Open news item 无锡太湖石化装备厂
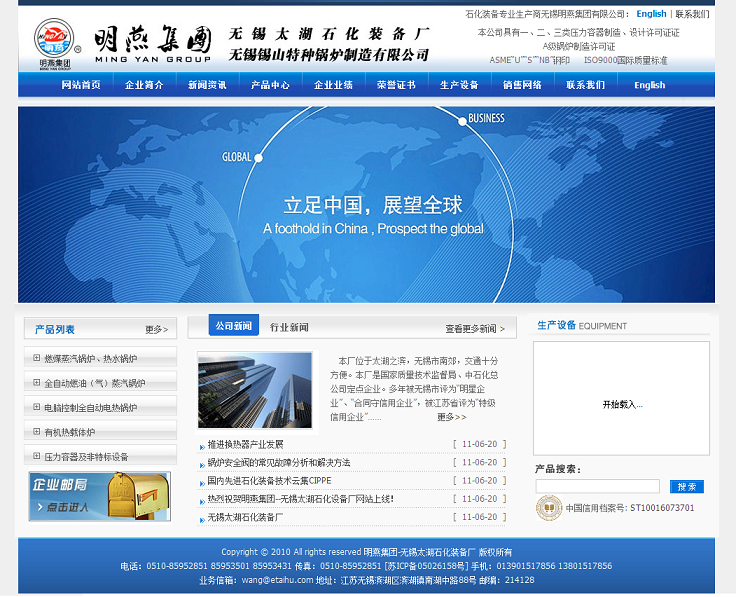The image size is (736, 597). [x=245, y=517]
